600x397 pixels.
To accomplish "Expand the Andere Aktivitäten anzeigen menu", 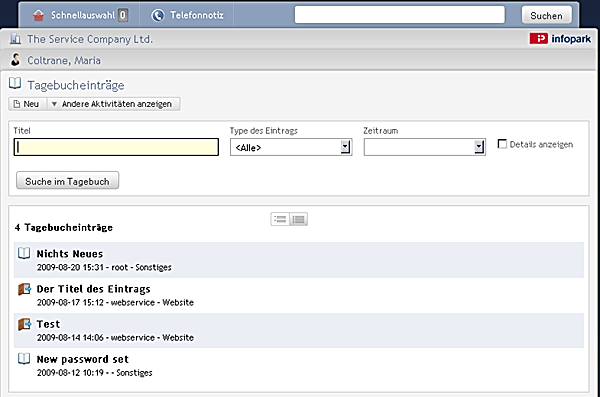I will (113, 104).
